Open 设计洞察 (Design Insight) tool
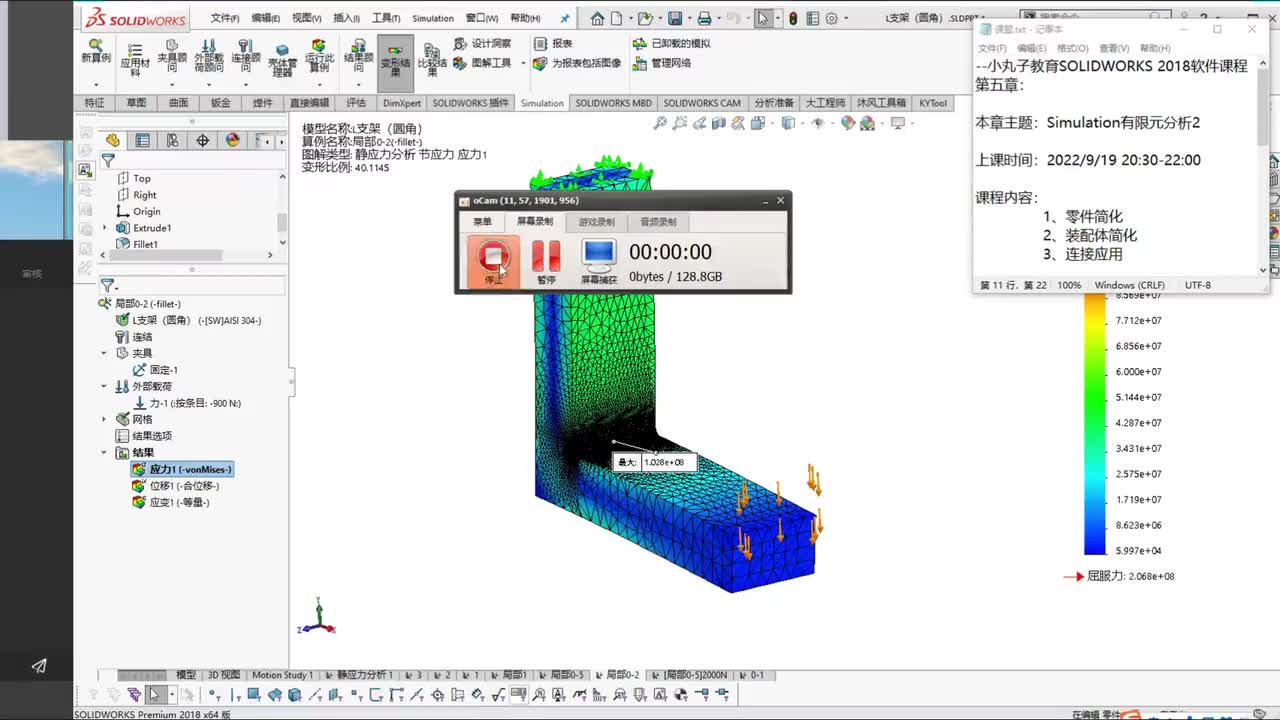This screenshot has height=720, width=1280. pyautogui.click(x=482, y=44)
